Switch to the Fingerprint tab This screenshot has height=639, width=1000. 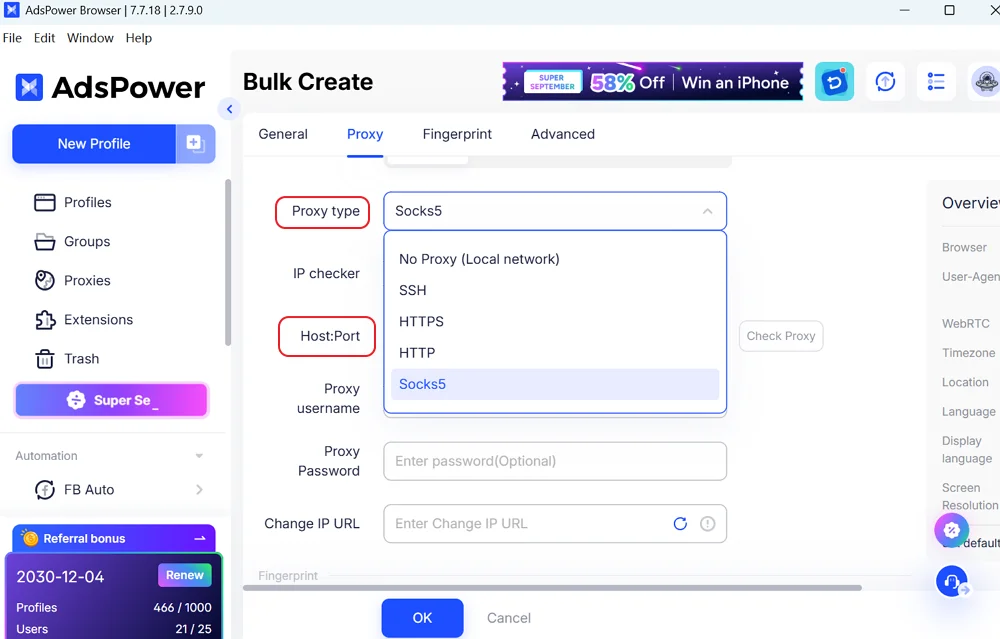coord(457,134)
